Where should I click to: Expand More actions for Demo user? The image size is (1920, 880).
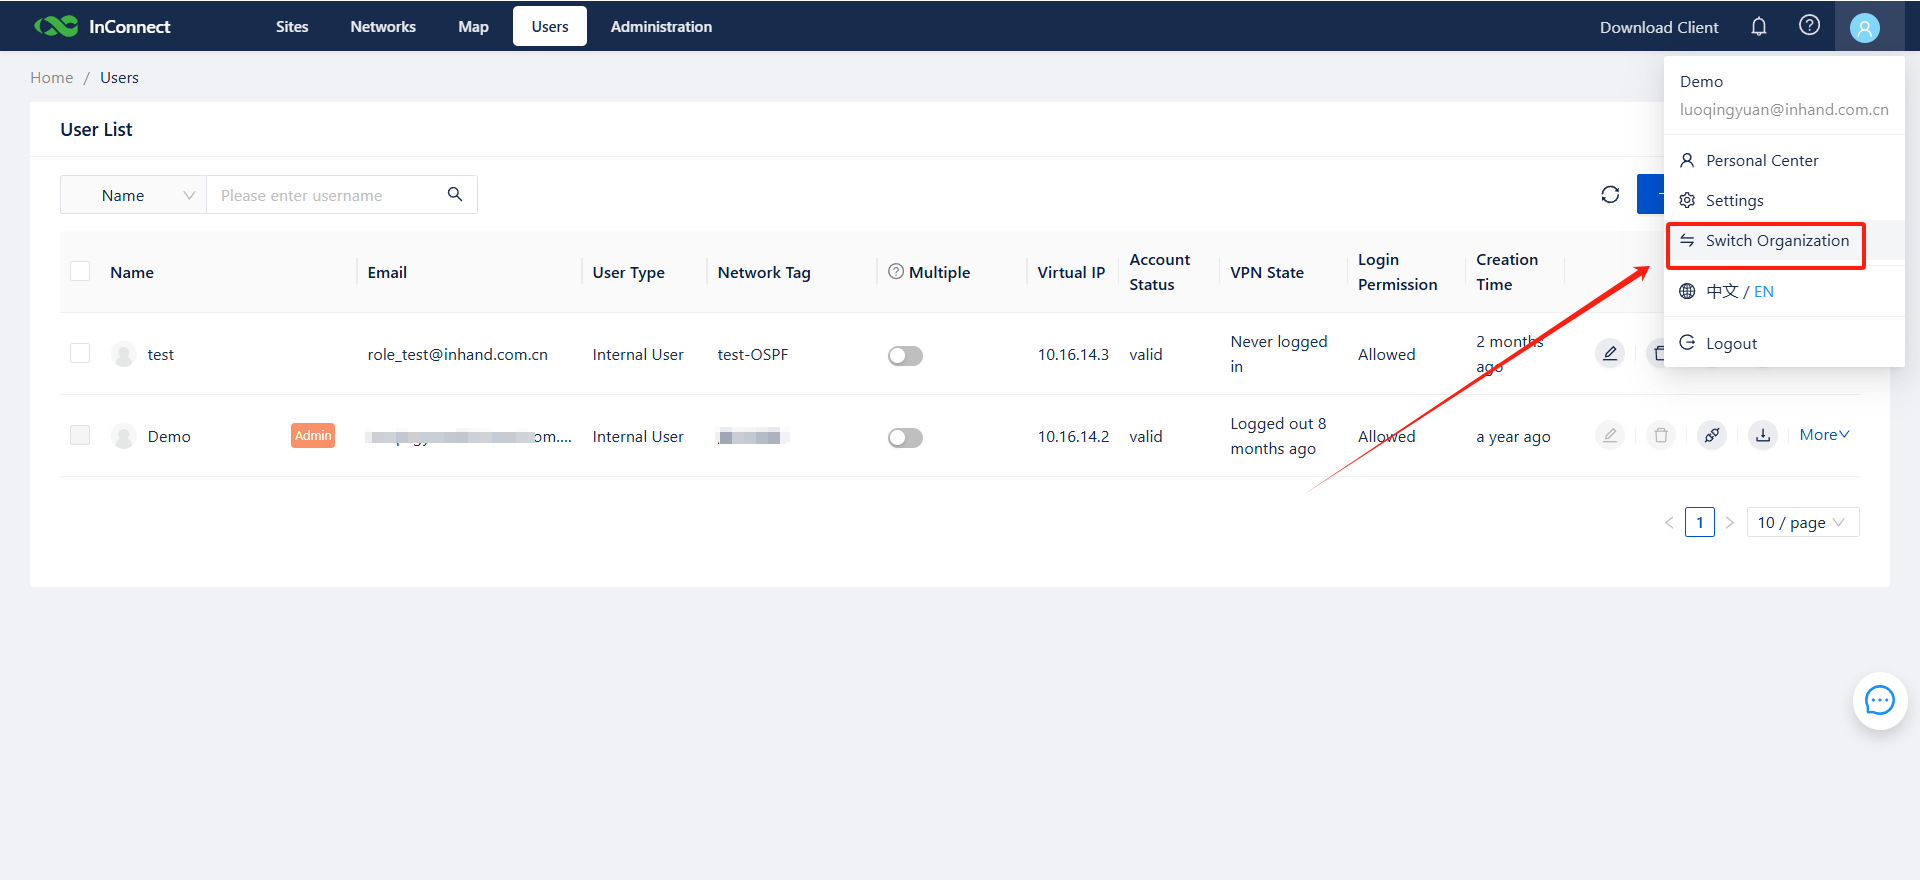point(1824,435)
